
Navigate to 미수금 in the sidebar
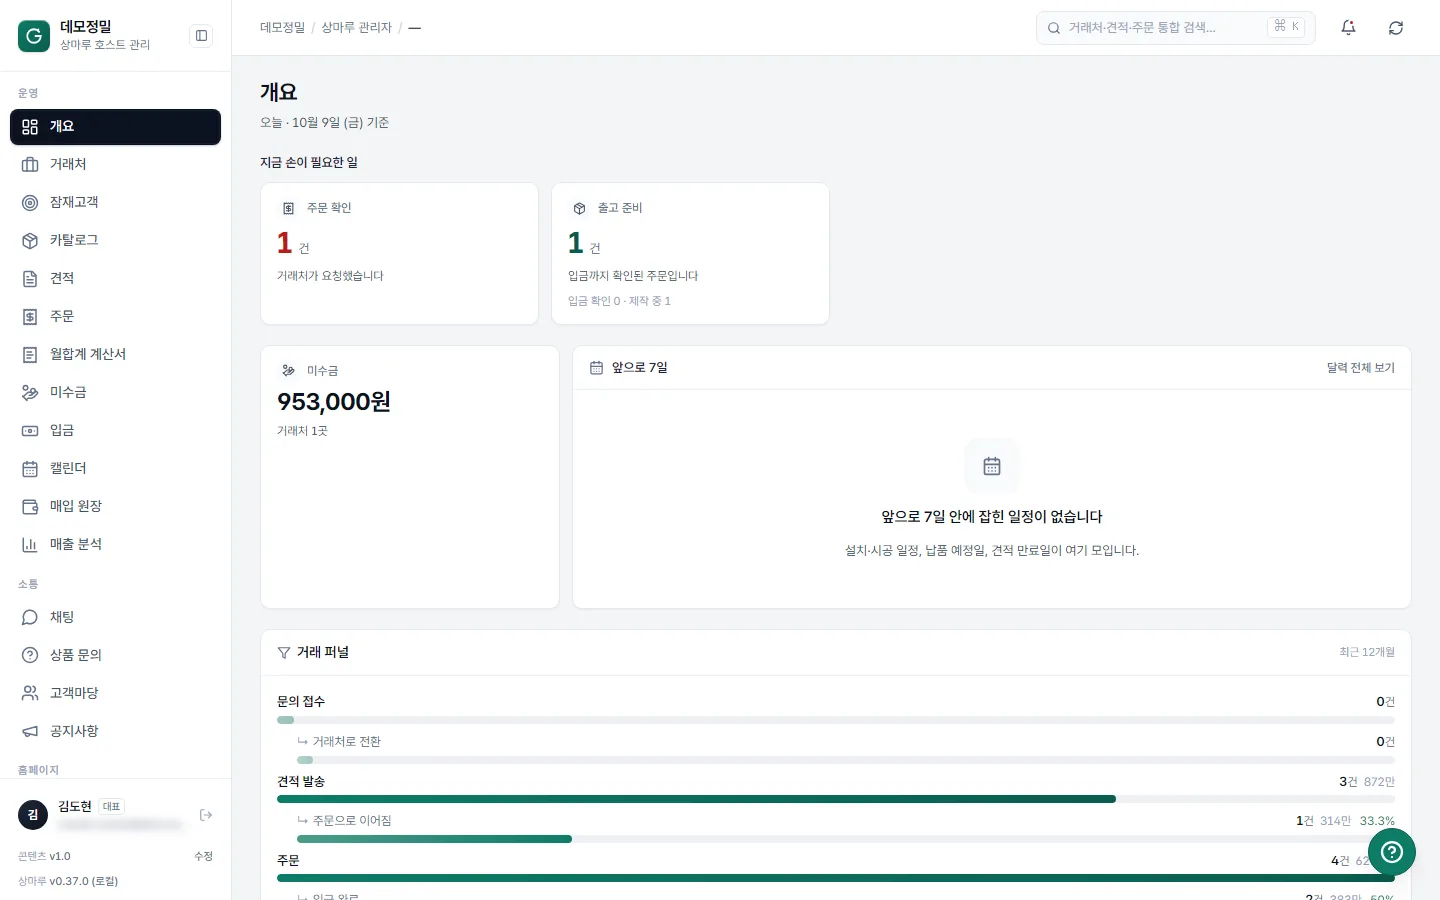(x=115, y=392)
